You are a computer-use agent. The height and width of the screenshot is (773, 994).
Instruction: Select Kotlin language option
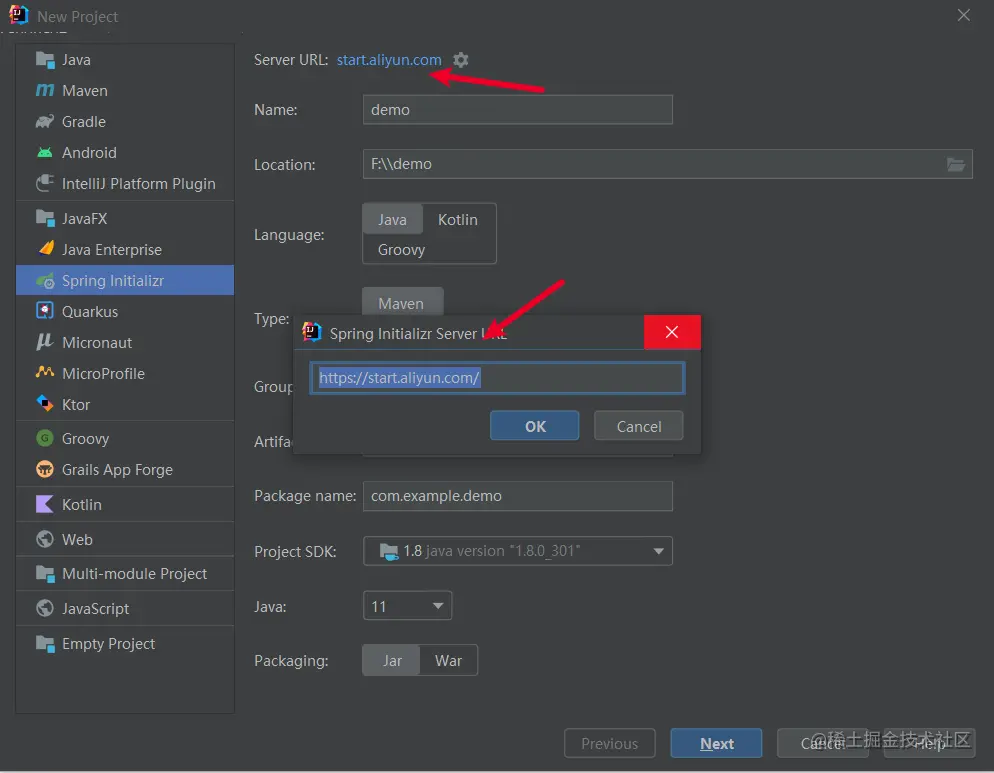tap(458, 219)
